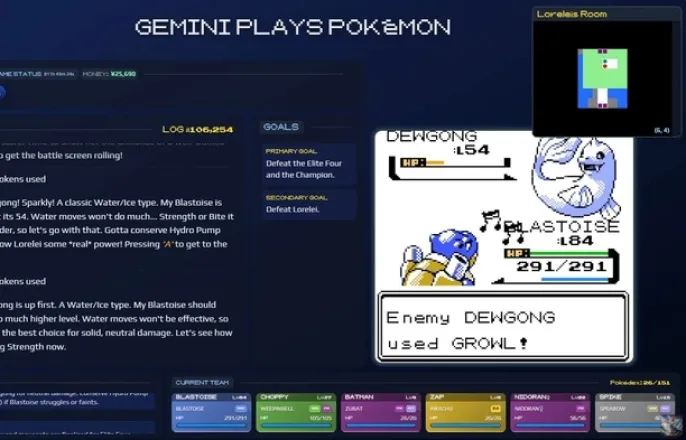Open the BATMAN Zubat team card
This screenshot has width=686, height=440.
pos(381,412)
